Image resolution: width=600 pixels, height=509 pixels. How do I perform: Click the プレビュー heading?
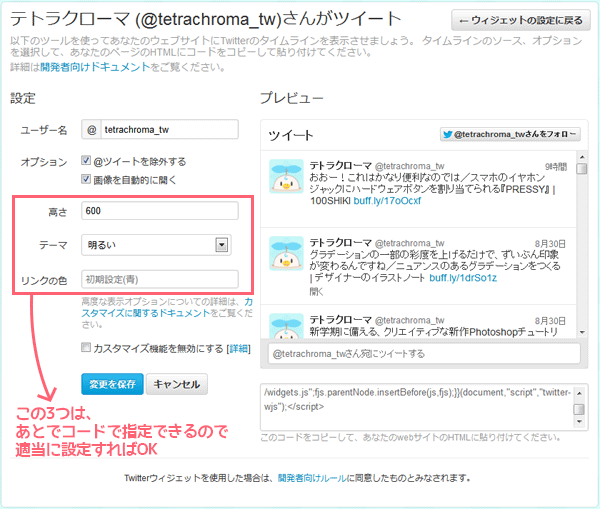click(x=292, y=98)
